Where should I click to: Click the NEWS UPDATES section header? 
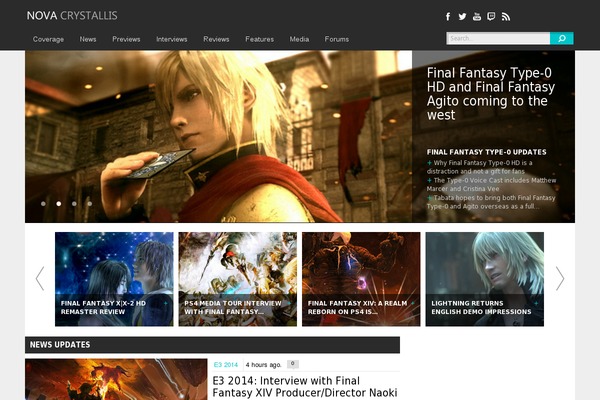[x=212, y=345]
